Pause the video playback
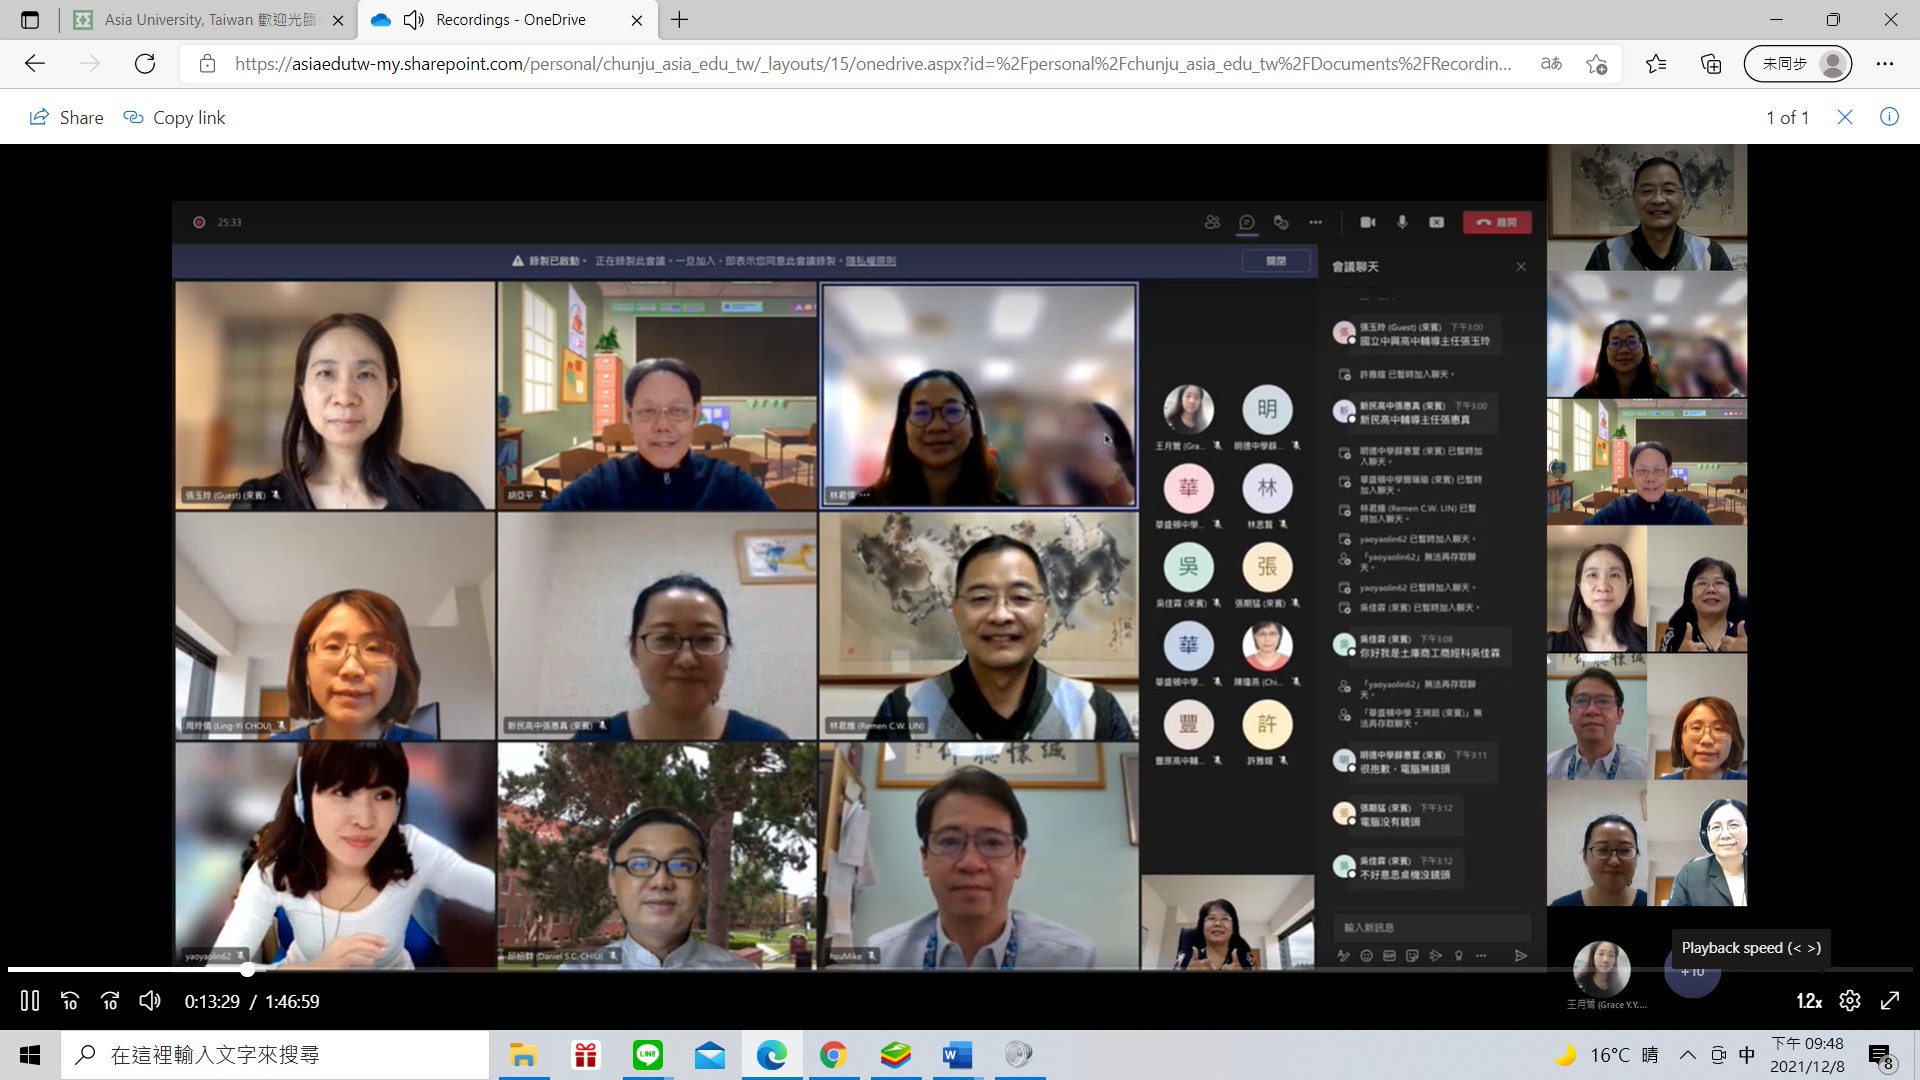The height and width of the screenshot is (1080, 1920). coord(30,1001)
